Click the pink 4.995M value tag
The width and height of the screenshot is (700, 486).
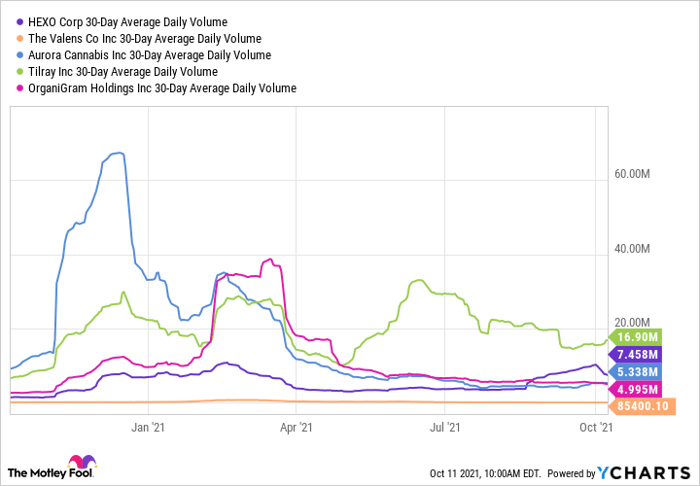(648, 388)
